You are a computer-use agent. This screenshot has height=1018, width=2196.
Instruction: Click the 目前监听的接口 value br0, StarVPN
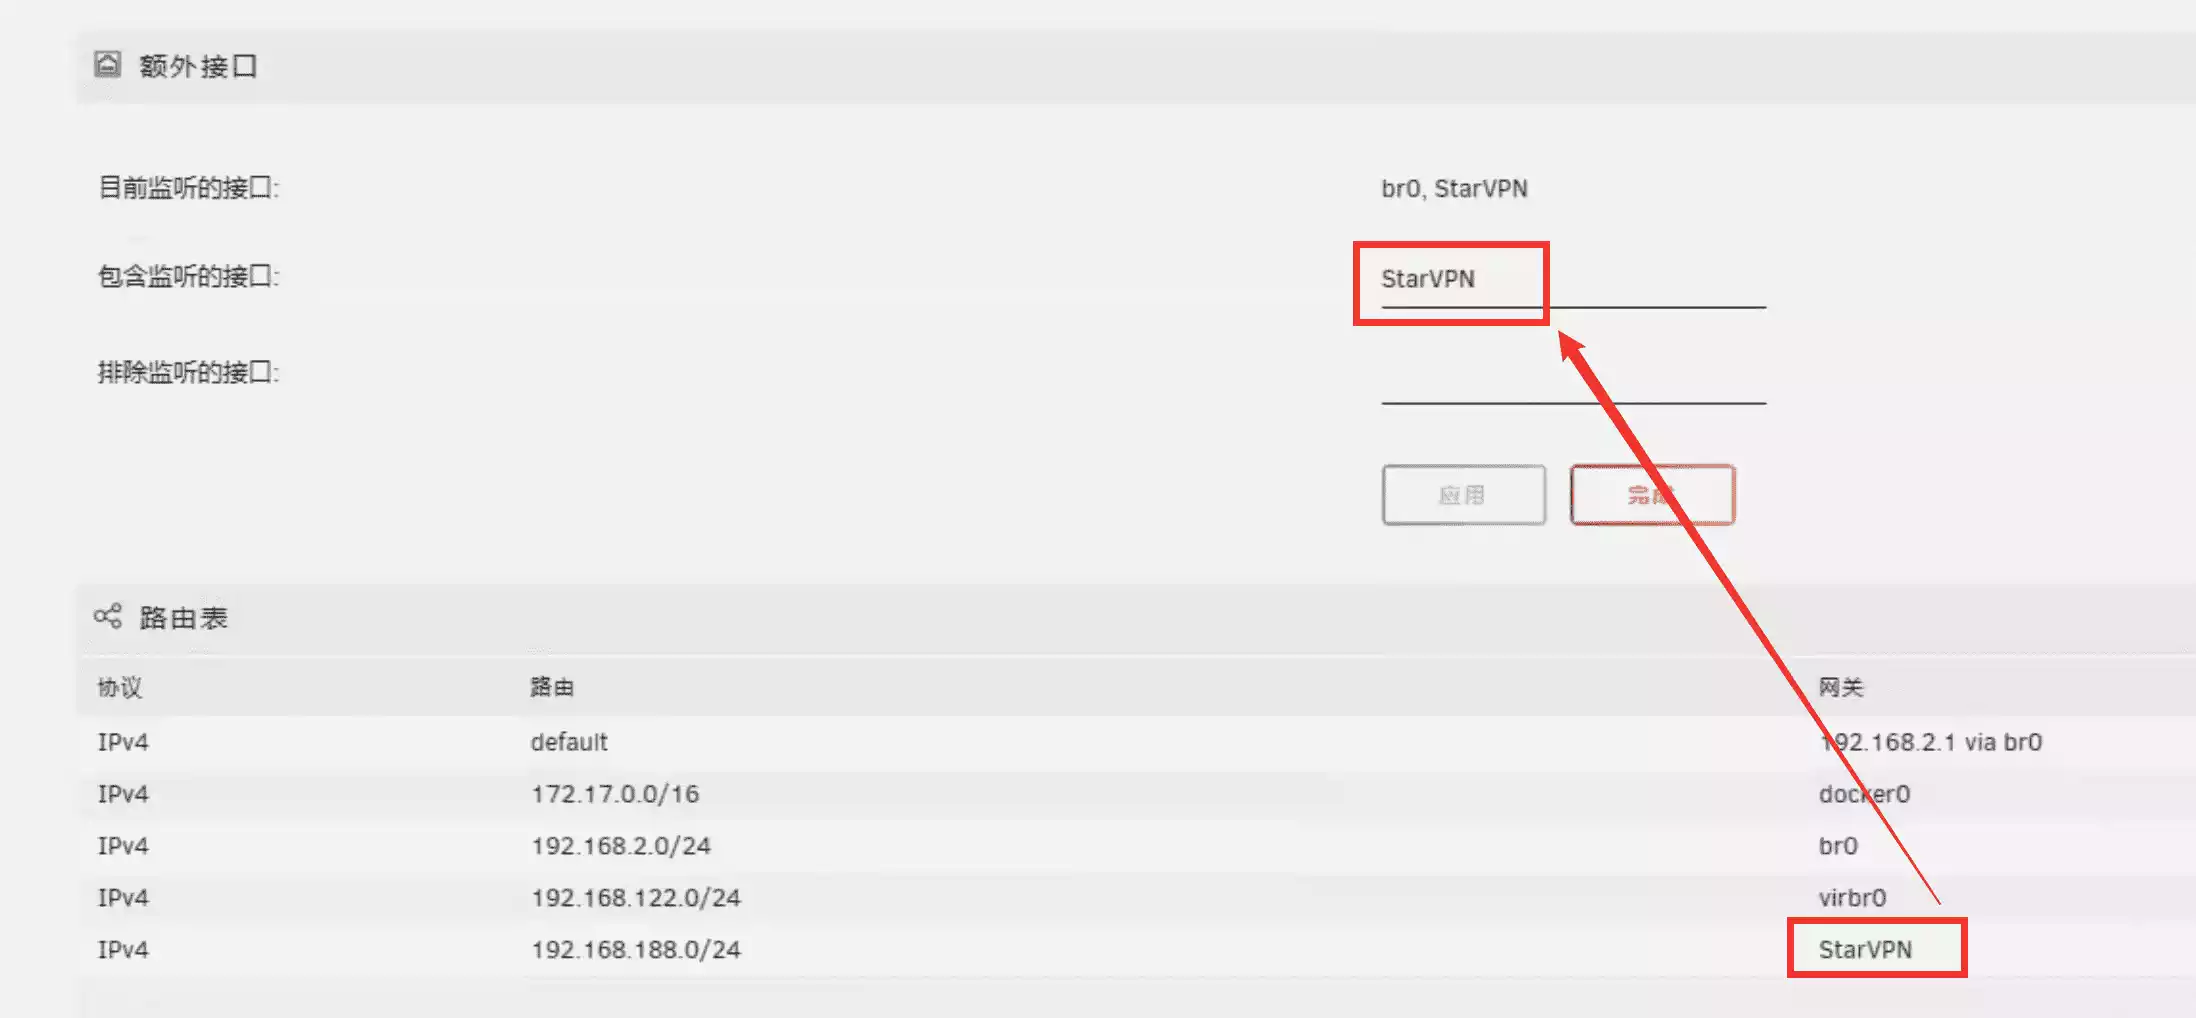[x=1454, y=189]
